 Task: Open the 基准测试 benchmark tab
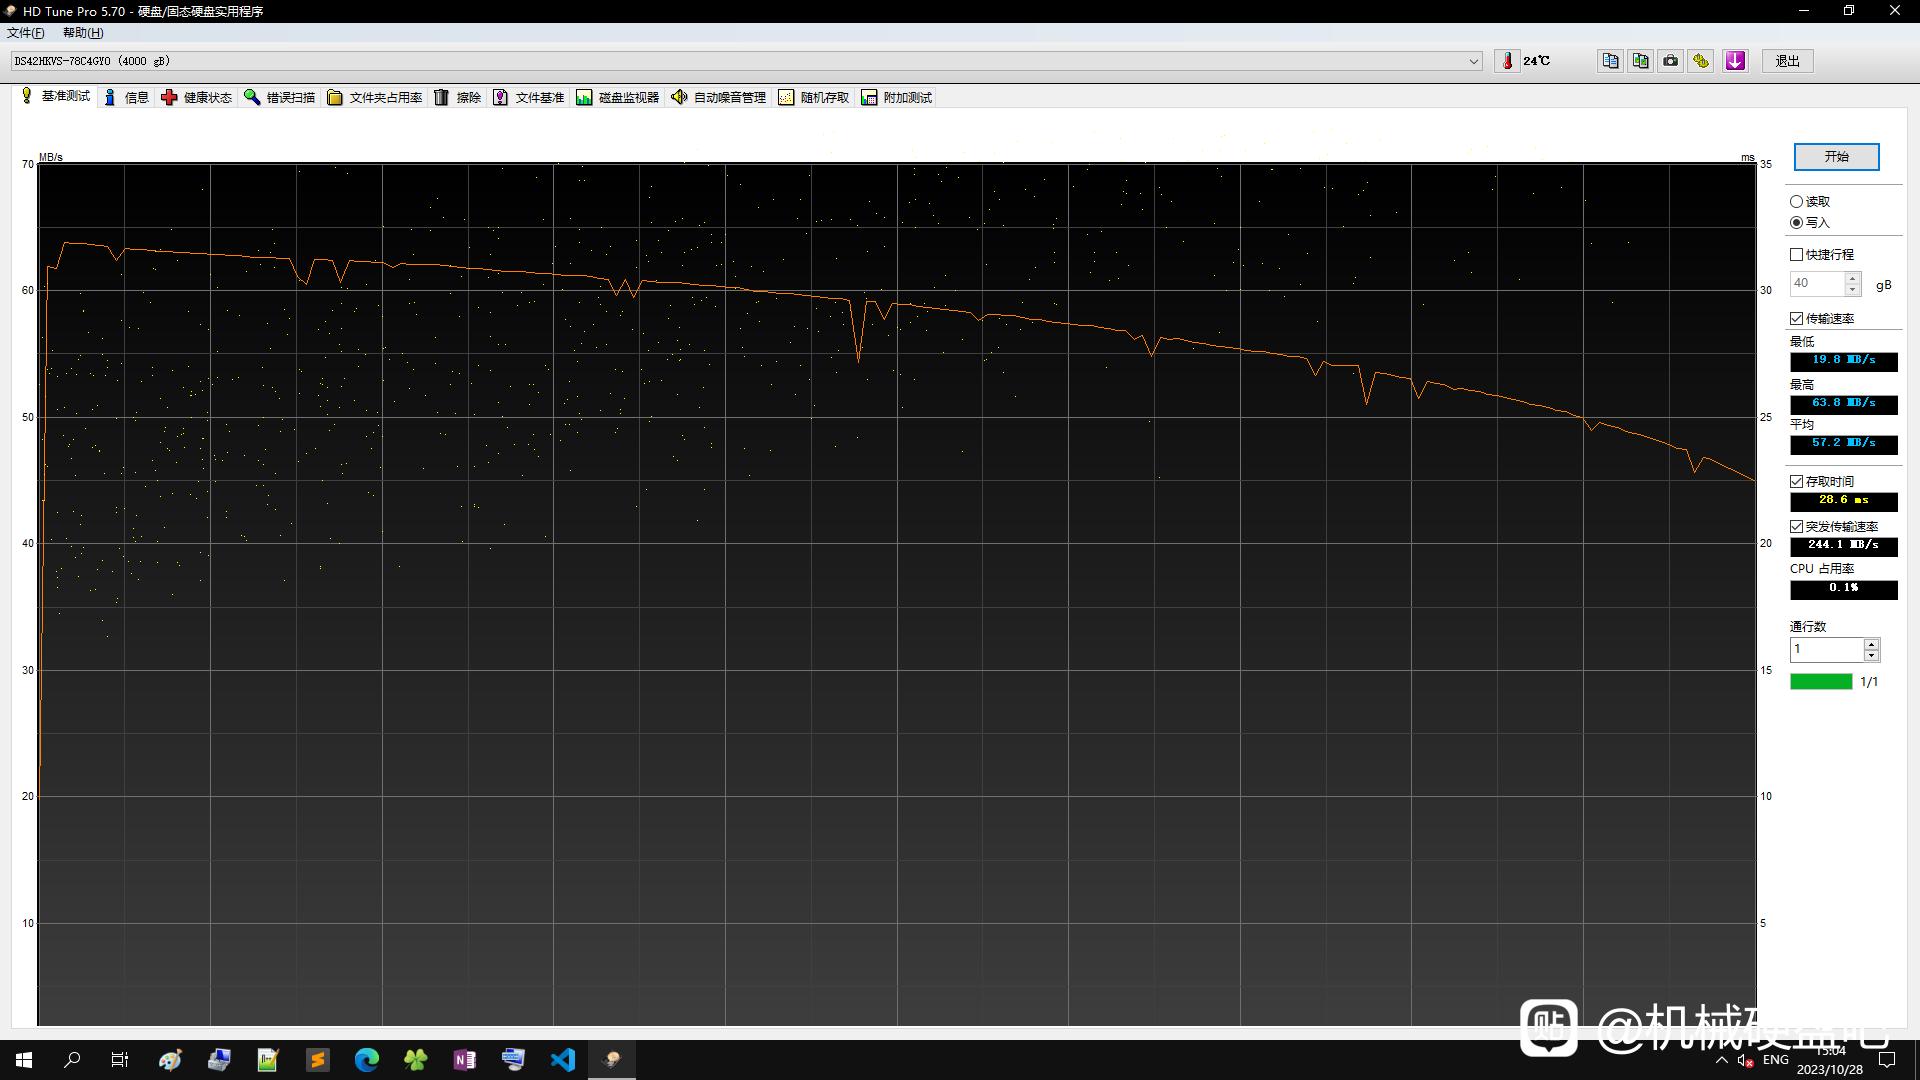click(x=55, y=96)
